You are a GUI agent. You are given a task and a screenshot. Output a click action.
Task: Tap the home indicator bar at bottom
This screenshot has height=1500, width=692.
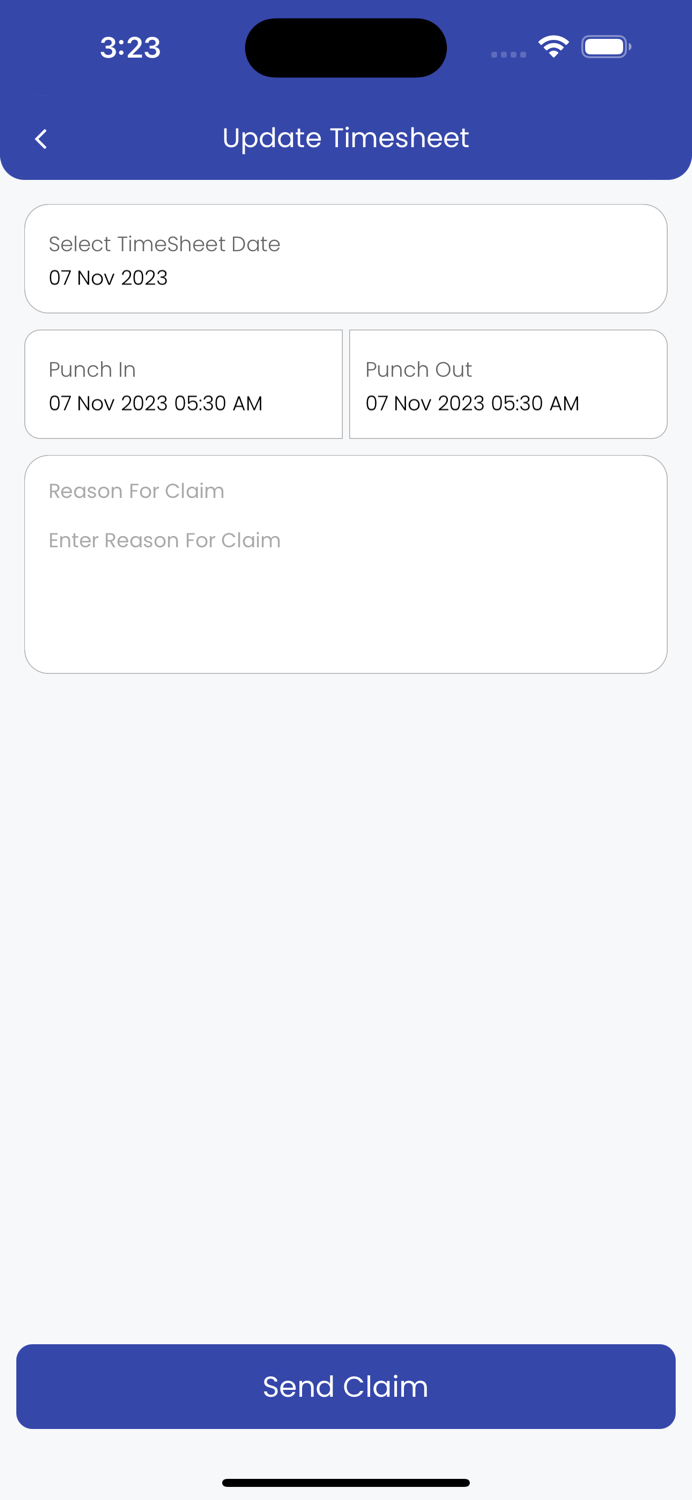pyautogui.click(x=346, y=1483)
